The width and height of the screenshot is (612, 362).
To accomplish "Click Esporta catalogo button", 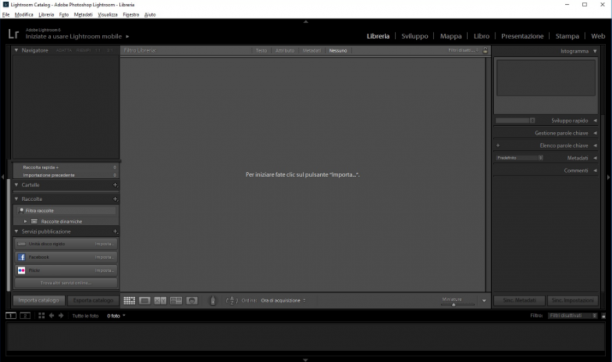I will click(93, 300).
